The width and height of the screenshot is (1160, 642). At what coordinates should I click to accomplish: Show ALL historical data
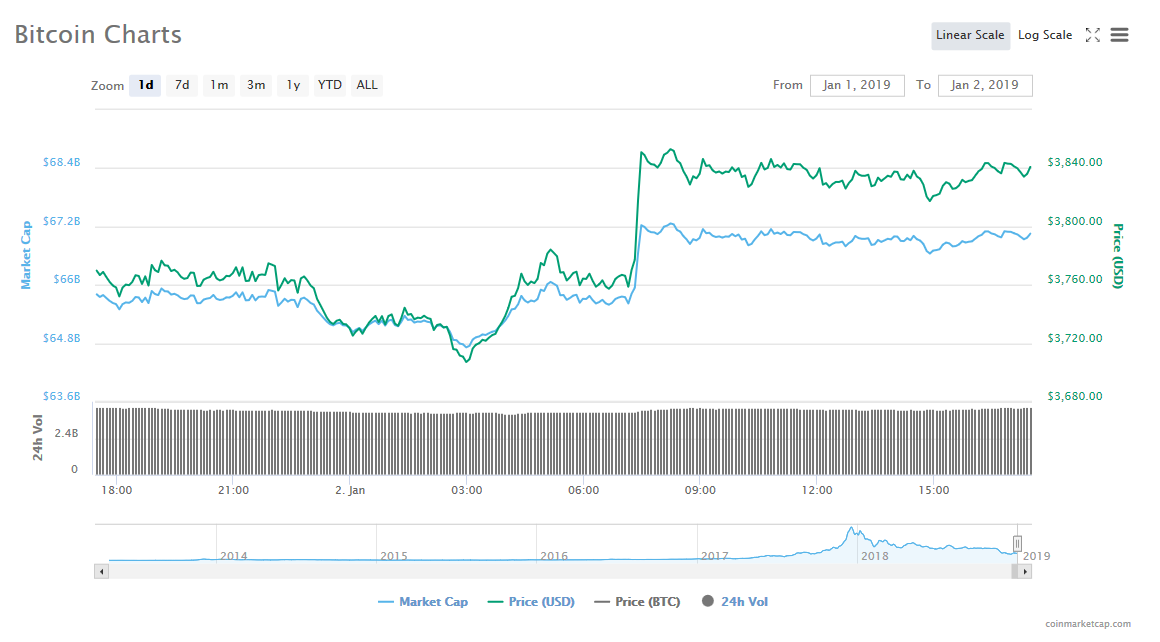pyautogui.click(x=367, y=85)
